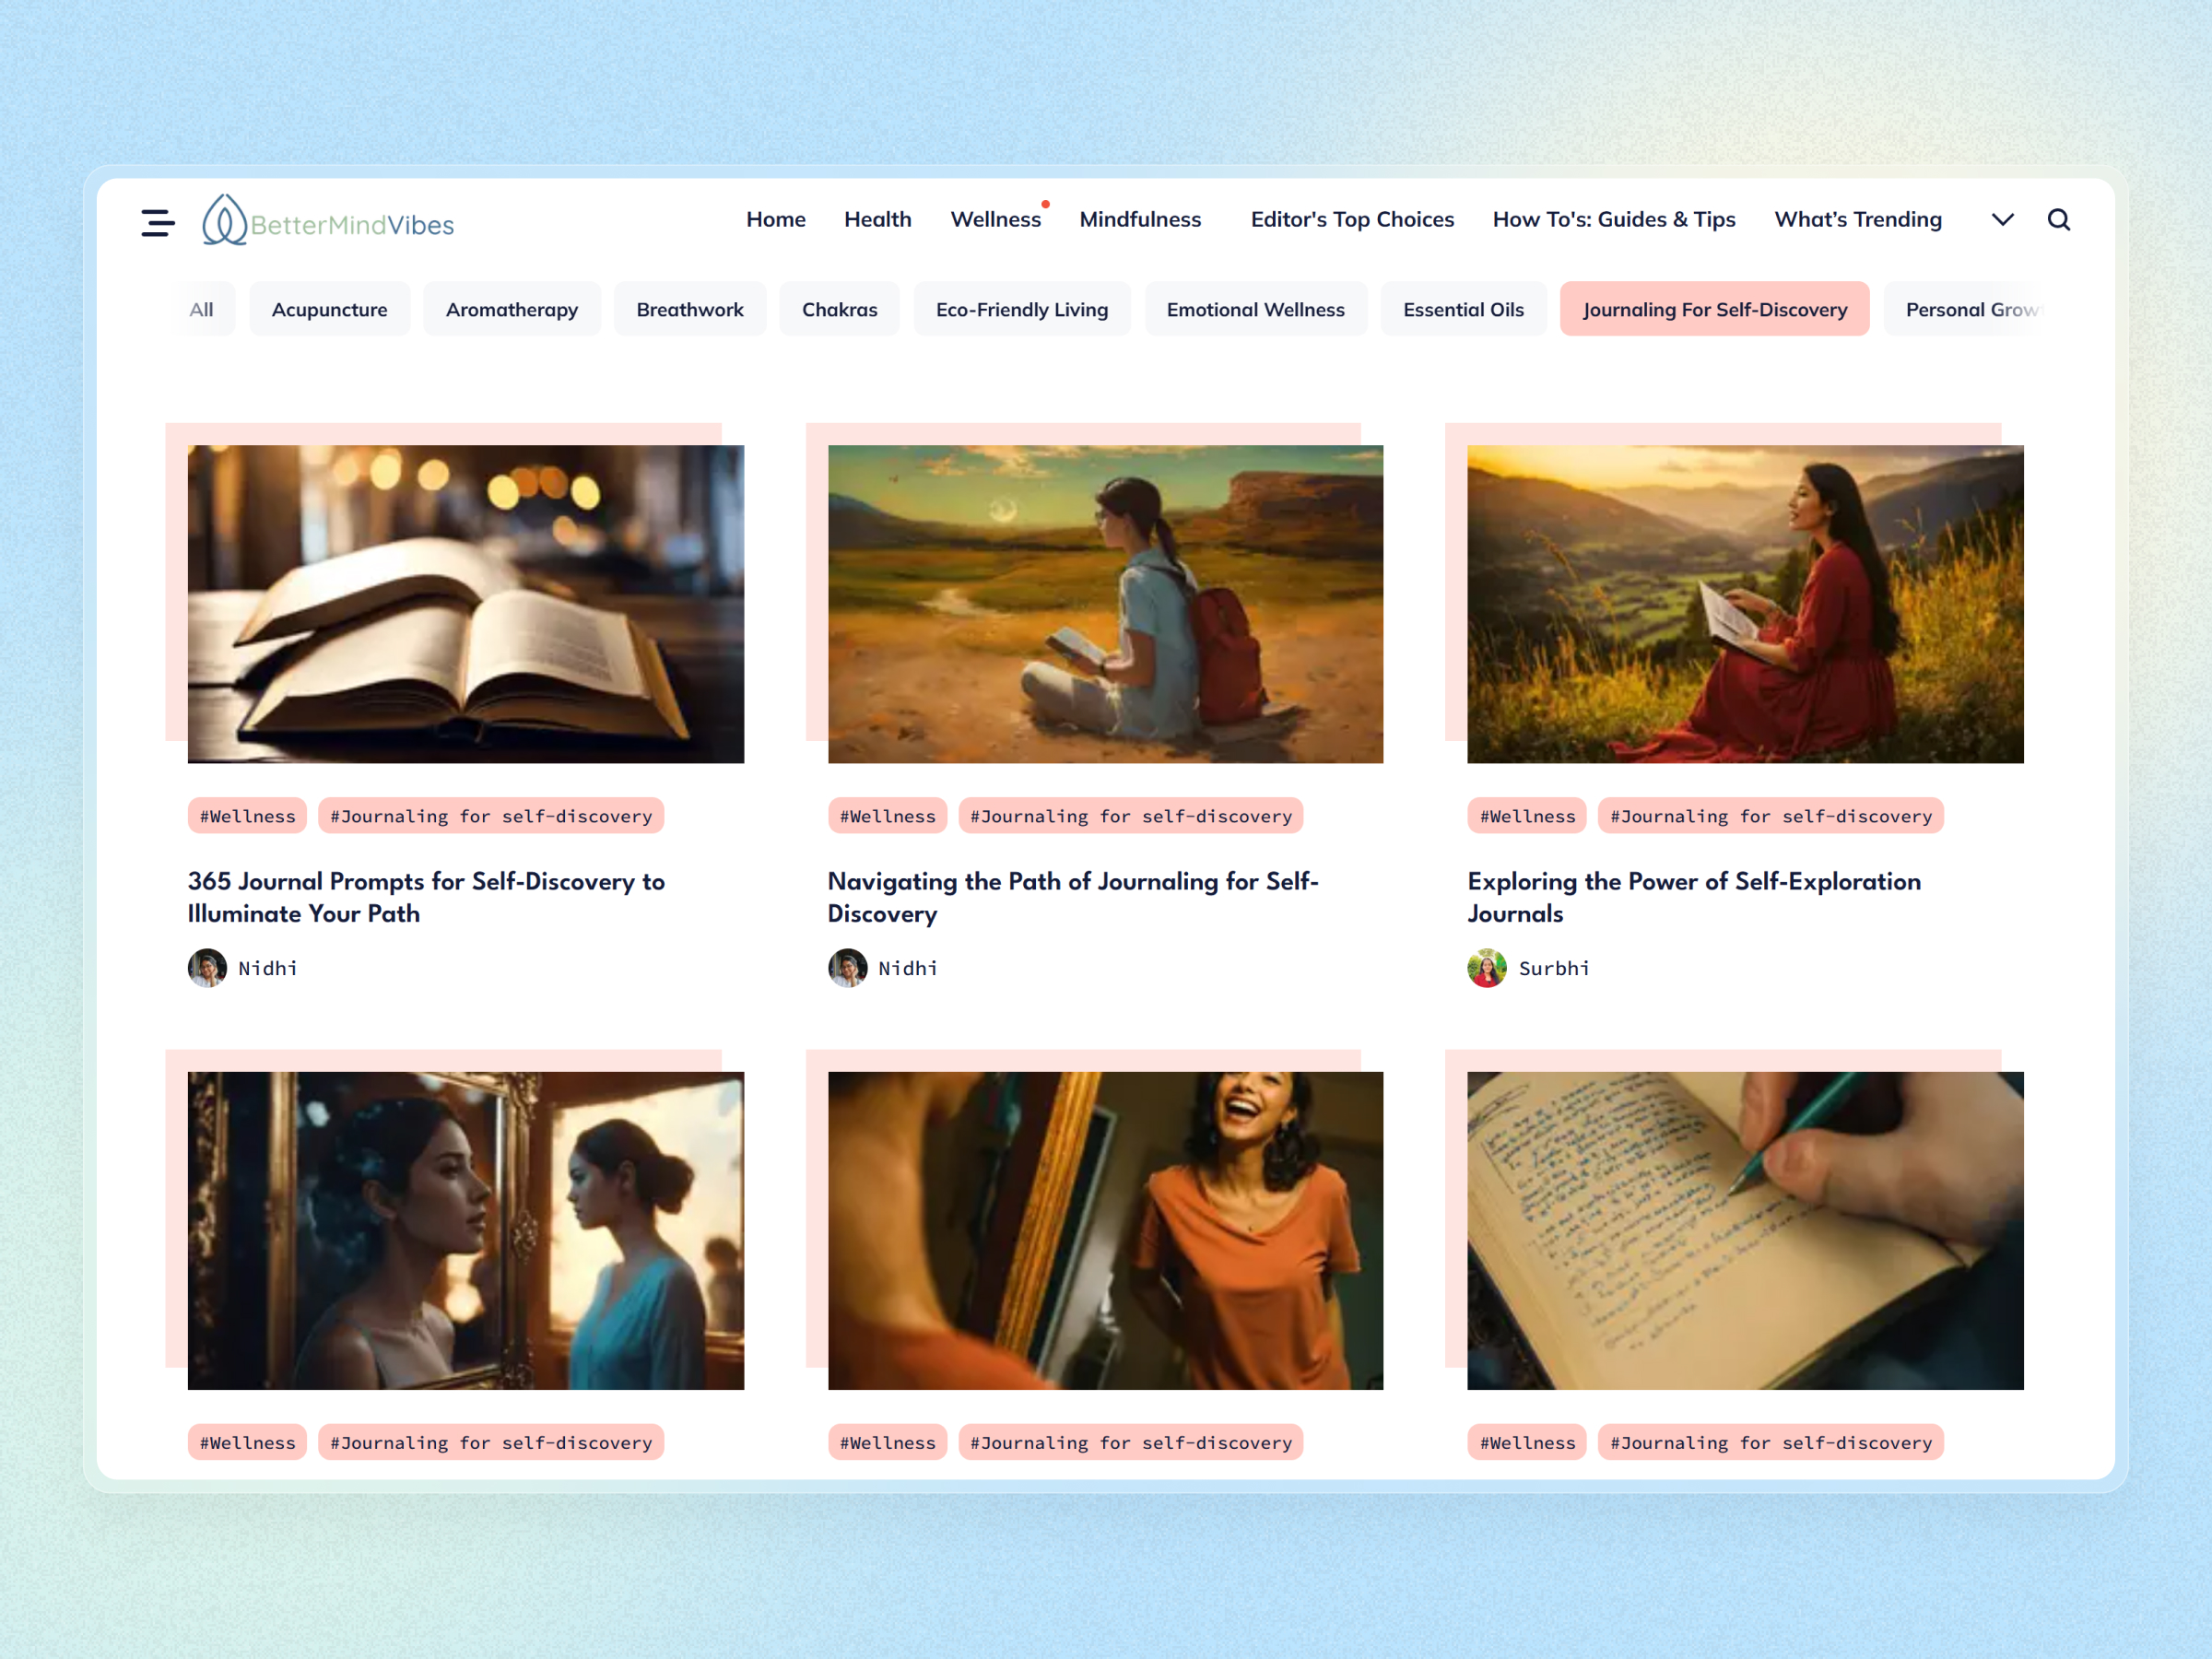This screenshot has height=1659, width=2212.
Task: Select the Journaling For Self-Discovery filter pill
Action: [x=1713, y=309]
